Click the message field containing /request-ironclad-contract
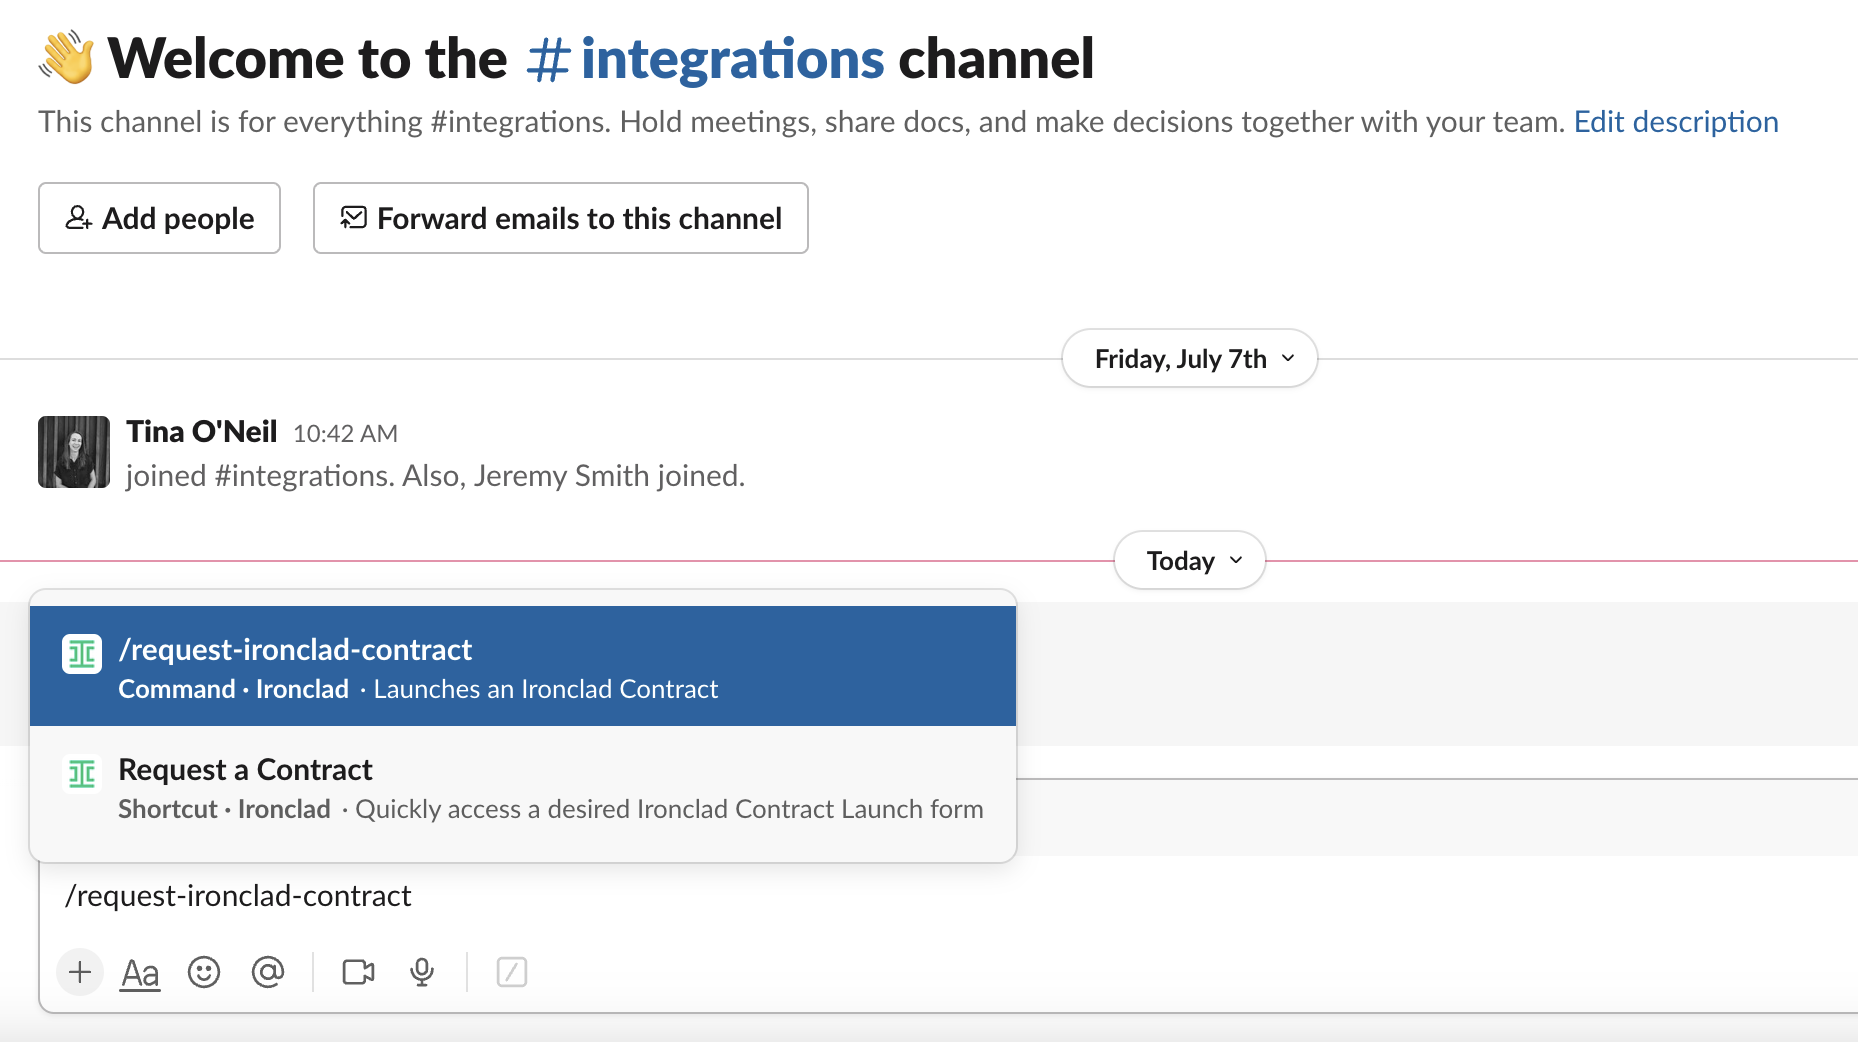This screenshot has height=1042, width=1858. (948, 896)
